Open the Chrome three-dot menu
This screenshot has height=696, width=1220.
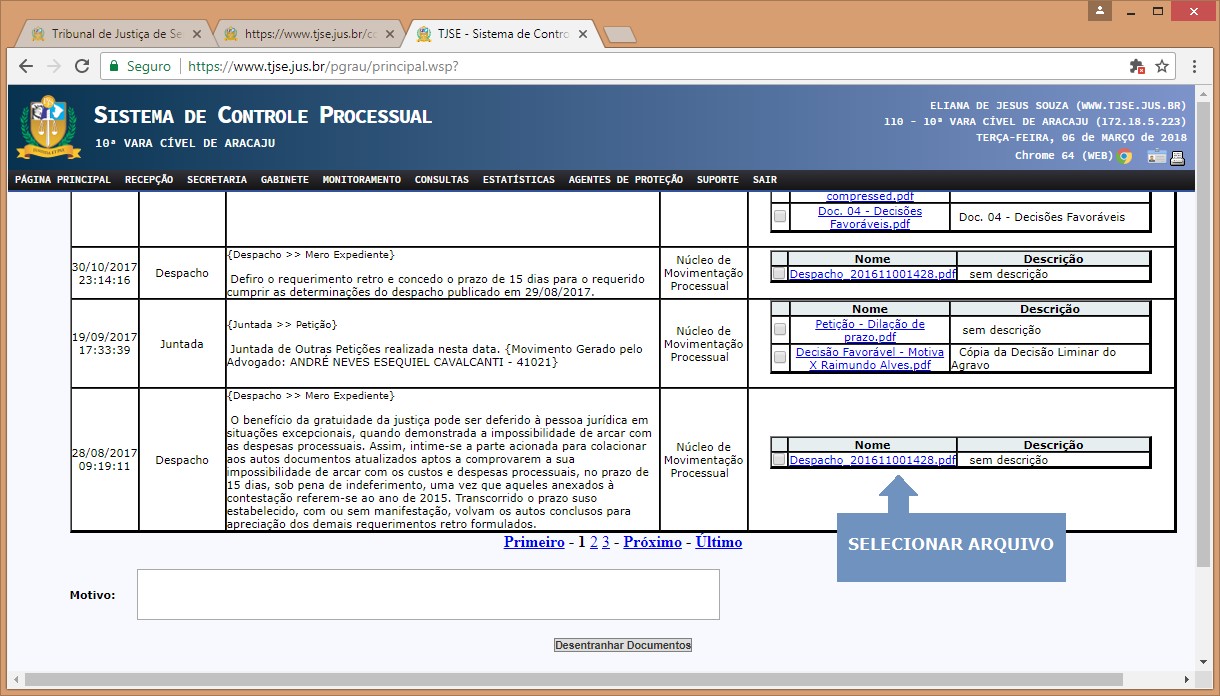click(x=1194, y=66)
